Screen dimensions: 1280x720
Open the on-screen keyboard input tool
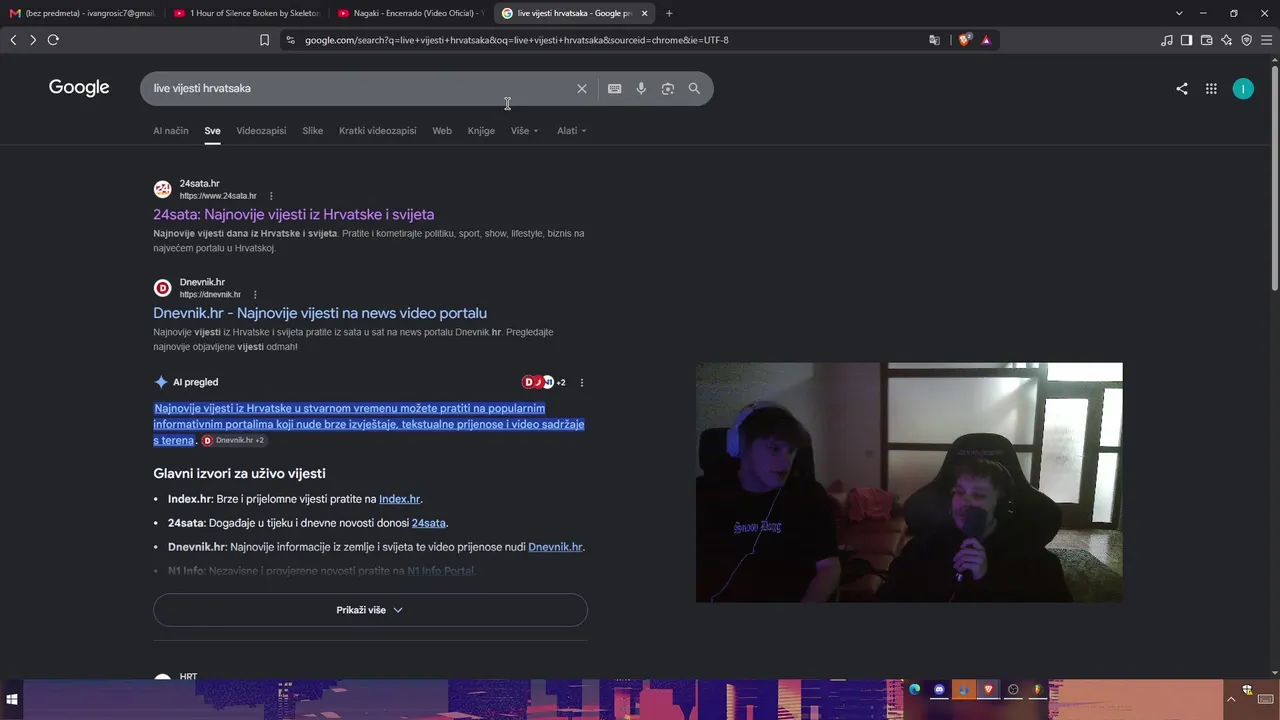coord(615,88)
